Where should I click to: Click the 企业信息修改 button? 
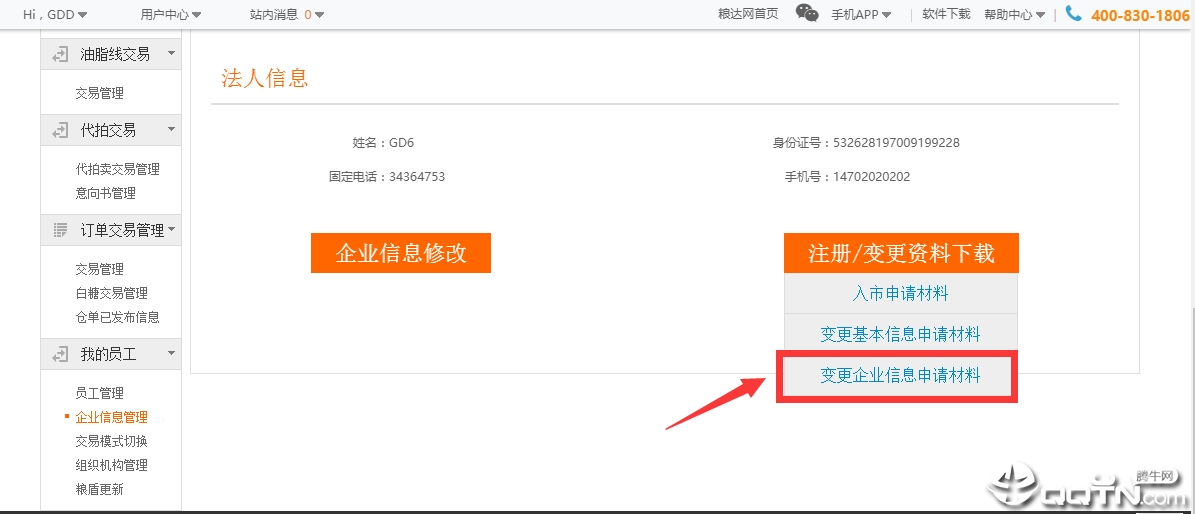click(401, 253)
